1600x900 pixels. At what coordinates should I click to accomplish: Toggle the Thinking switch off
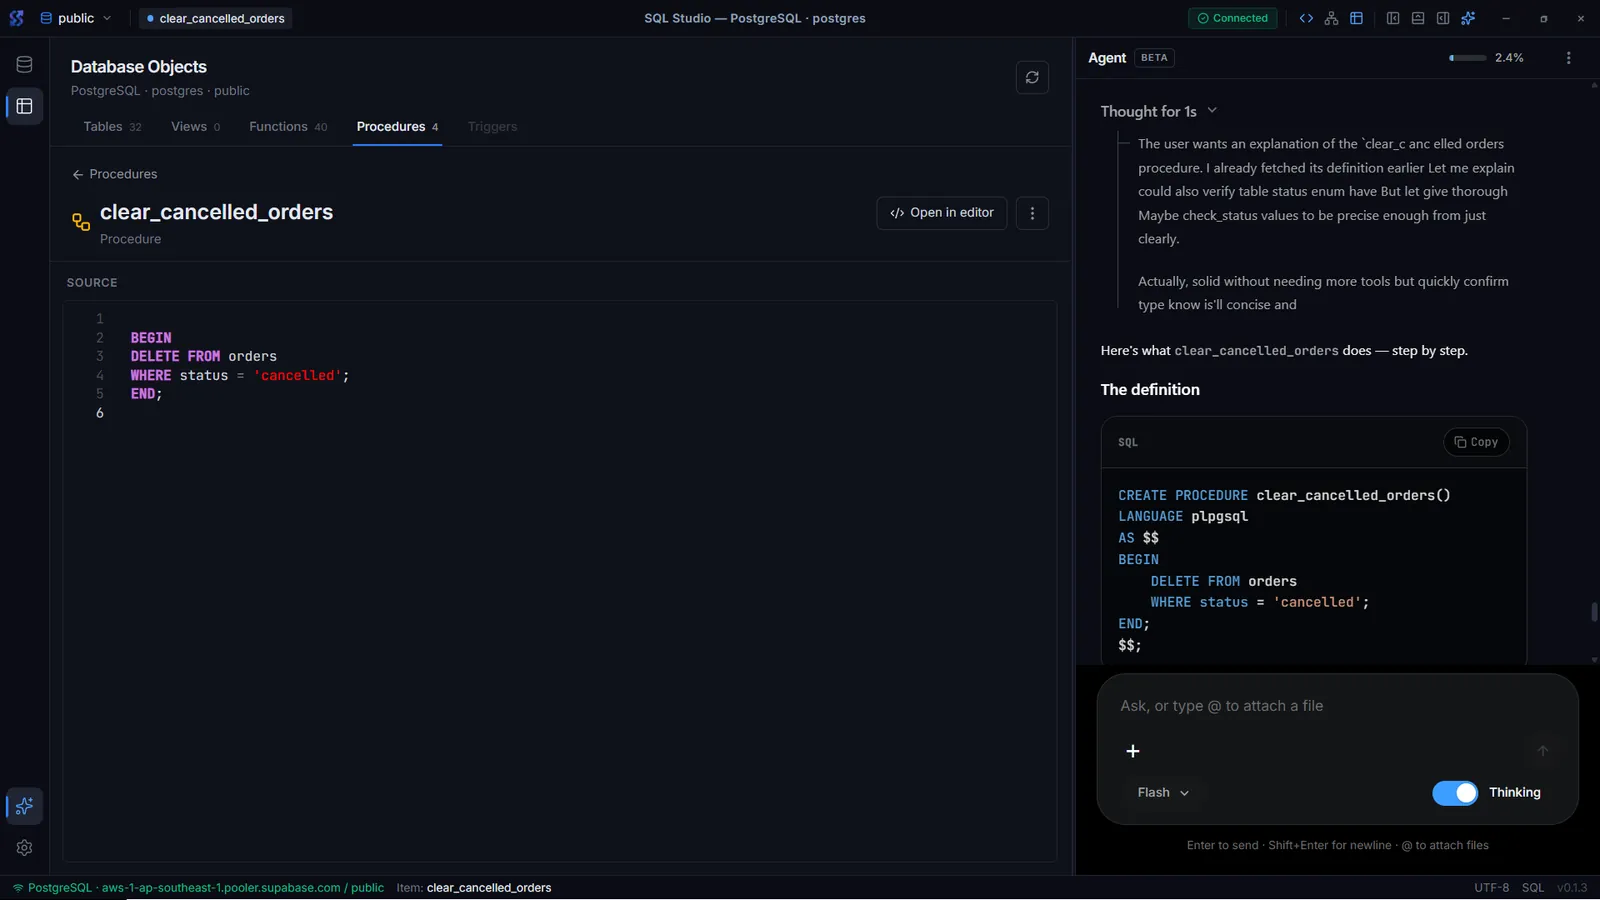pos(1455,793)
